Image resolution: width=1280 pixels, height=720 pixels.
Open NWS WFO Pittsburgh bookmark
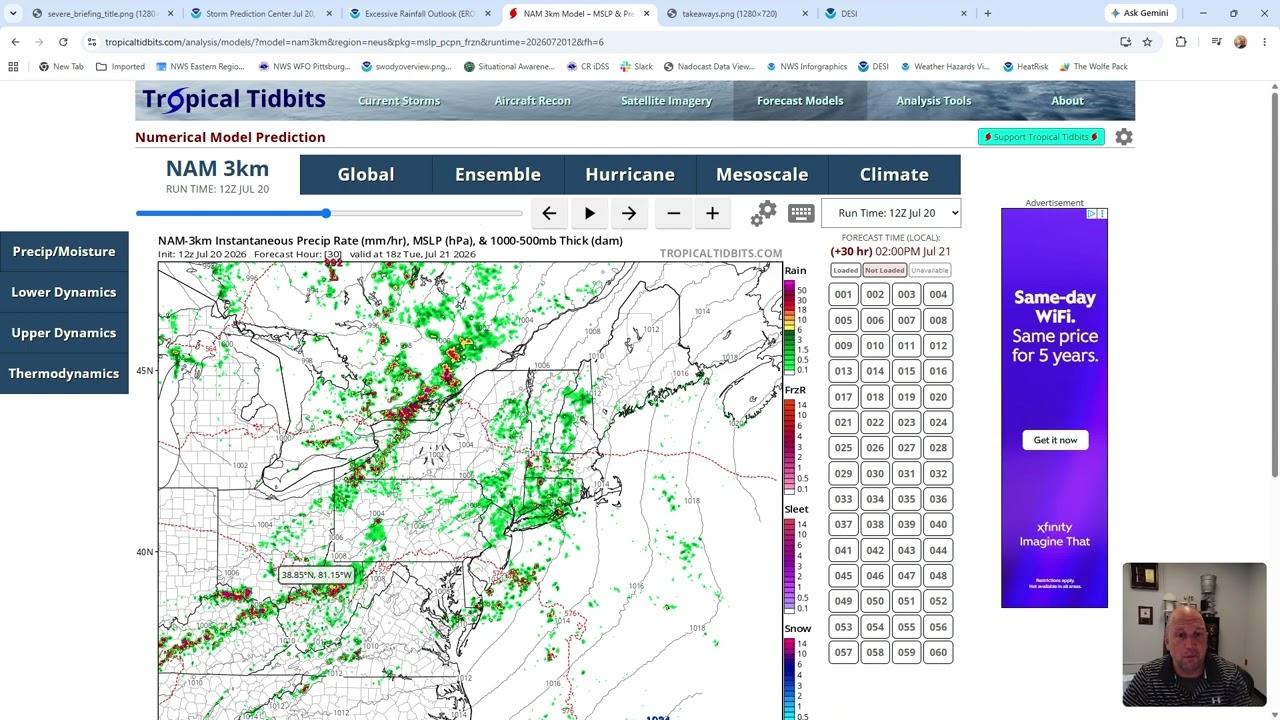point(303,66)
